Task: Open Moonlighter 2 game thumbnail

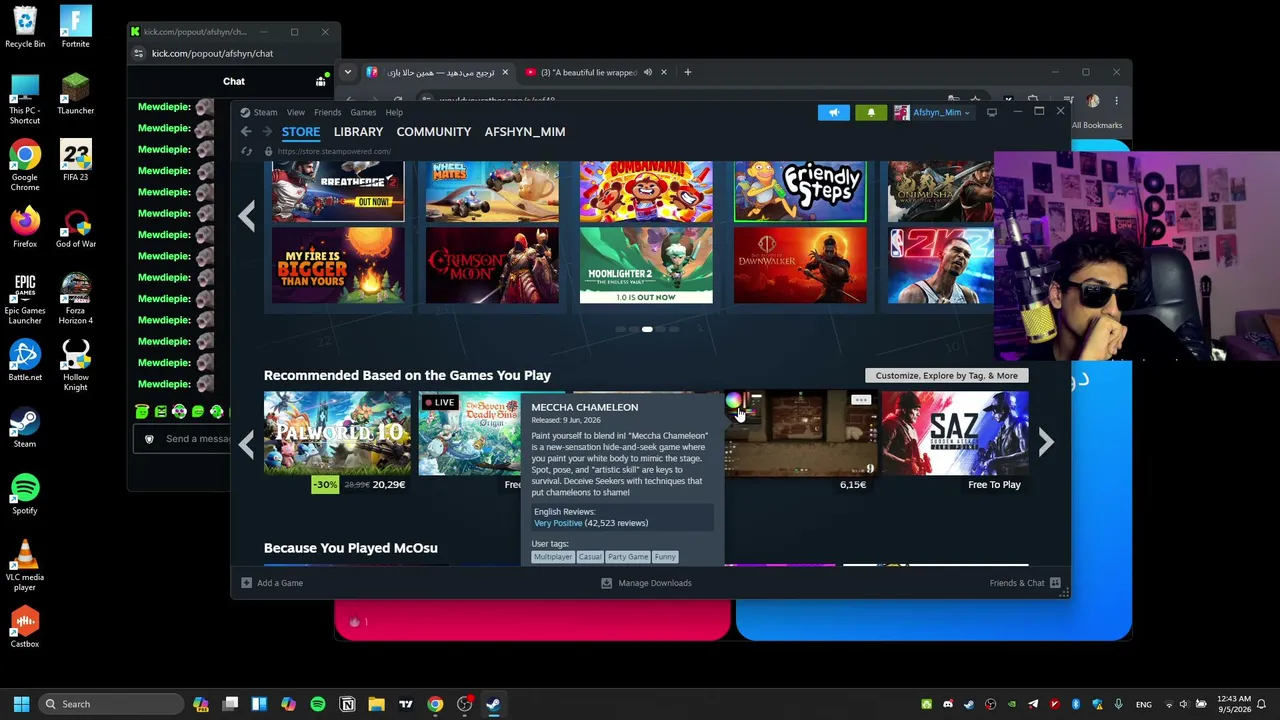Action: pos(646,265)
